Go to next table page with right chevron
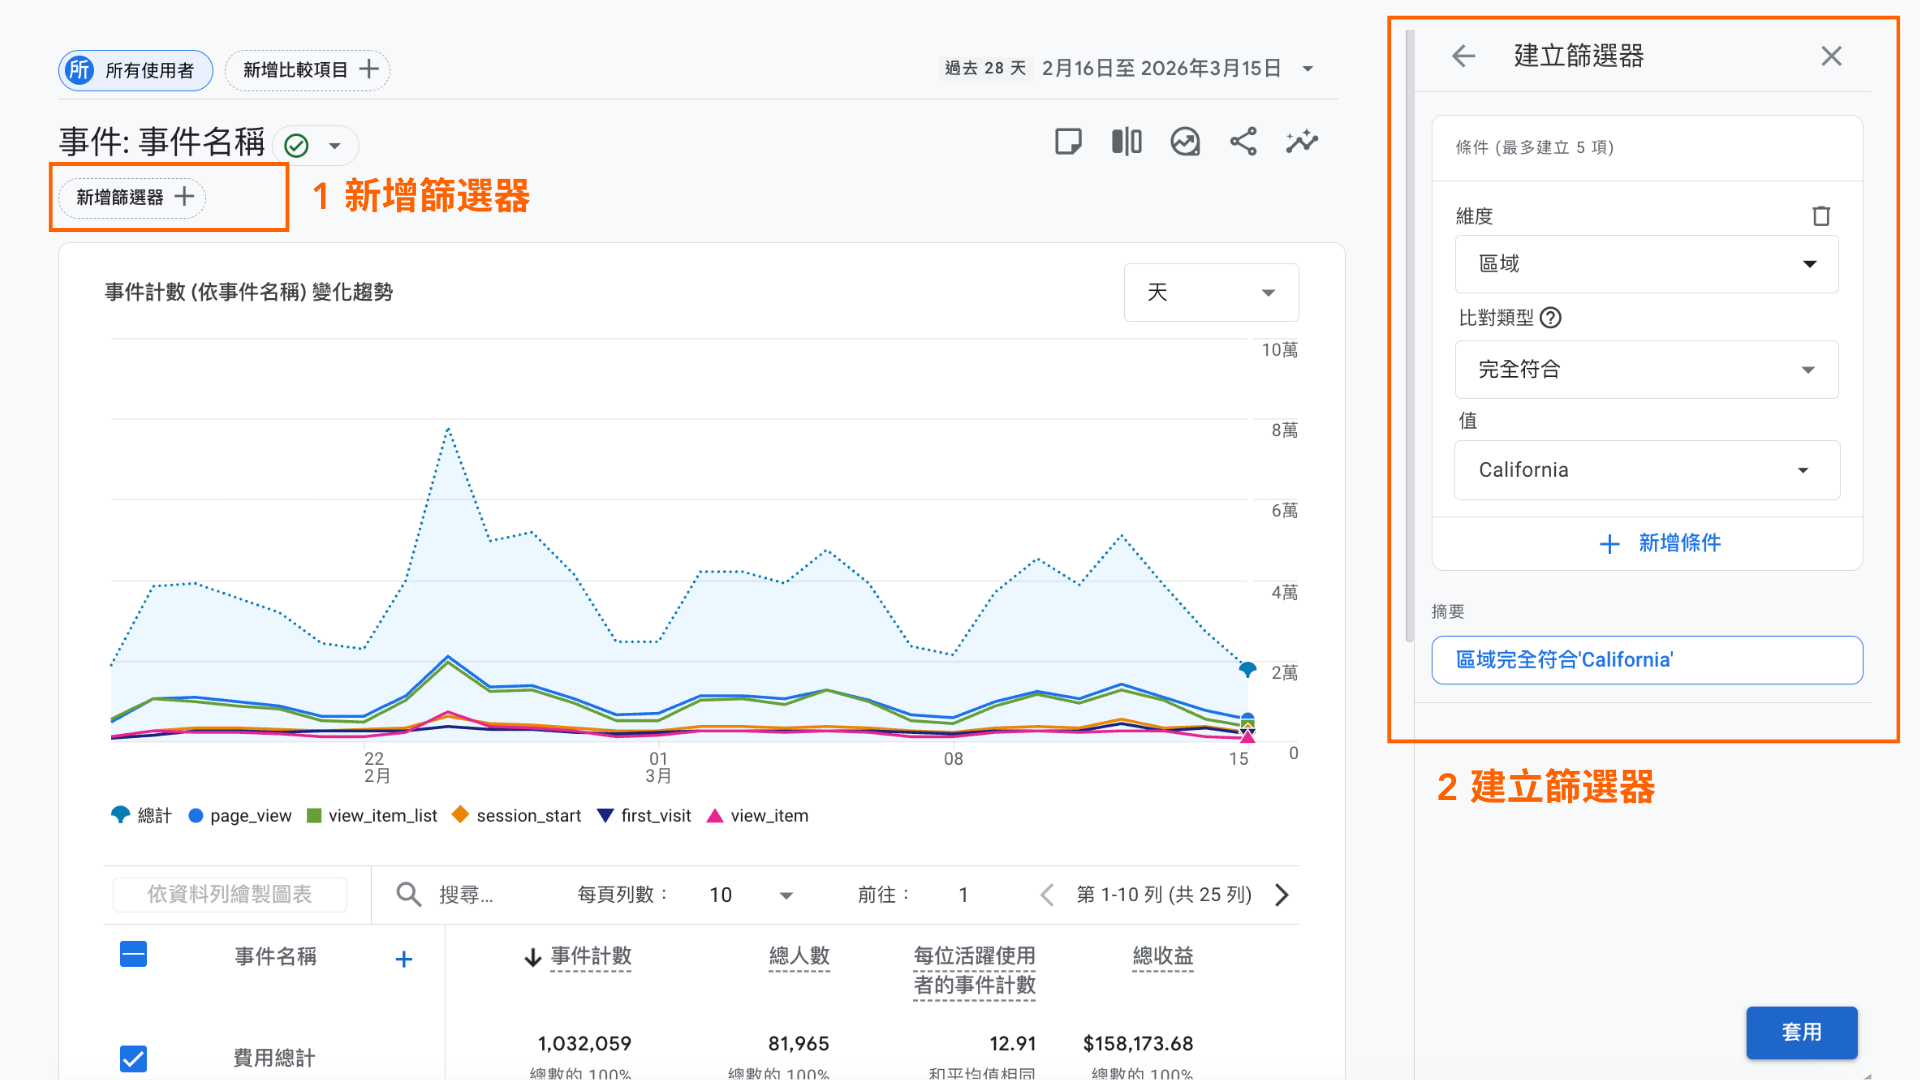Image resolution: width=1920 pixels, height=1080 pixels. [x=1281, y=894]
